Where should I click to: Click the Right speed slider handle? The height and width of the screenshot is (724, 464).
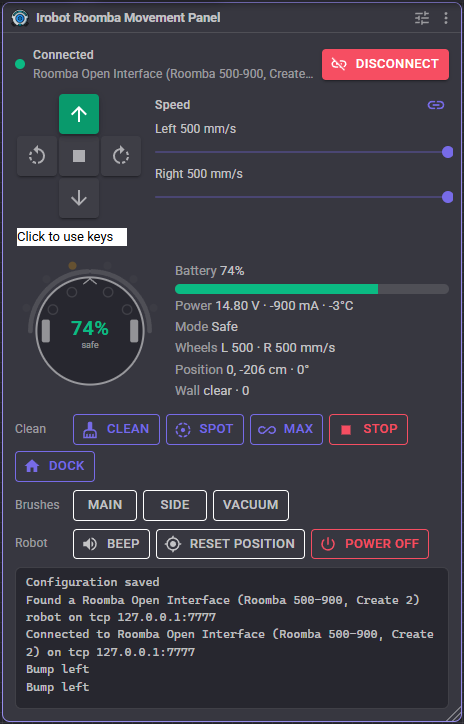(x=447, y=197)
